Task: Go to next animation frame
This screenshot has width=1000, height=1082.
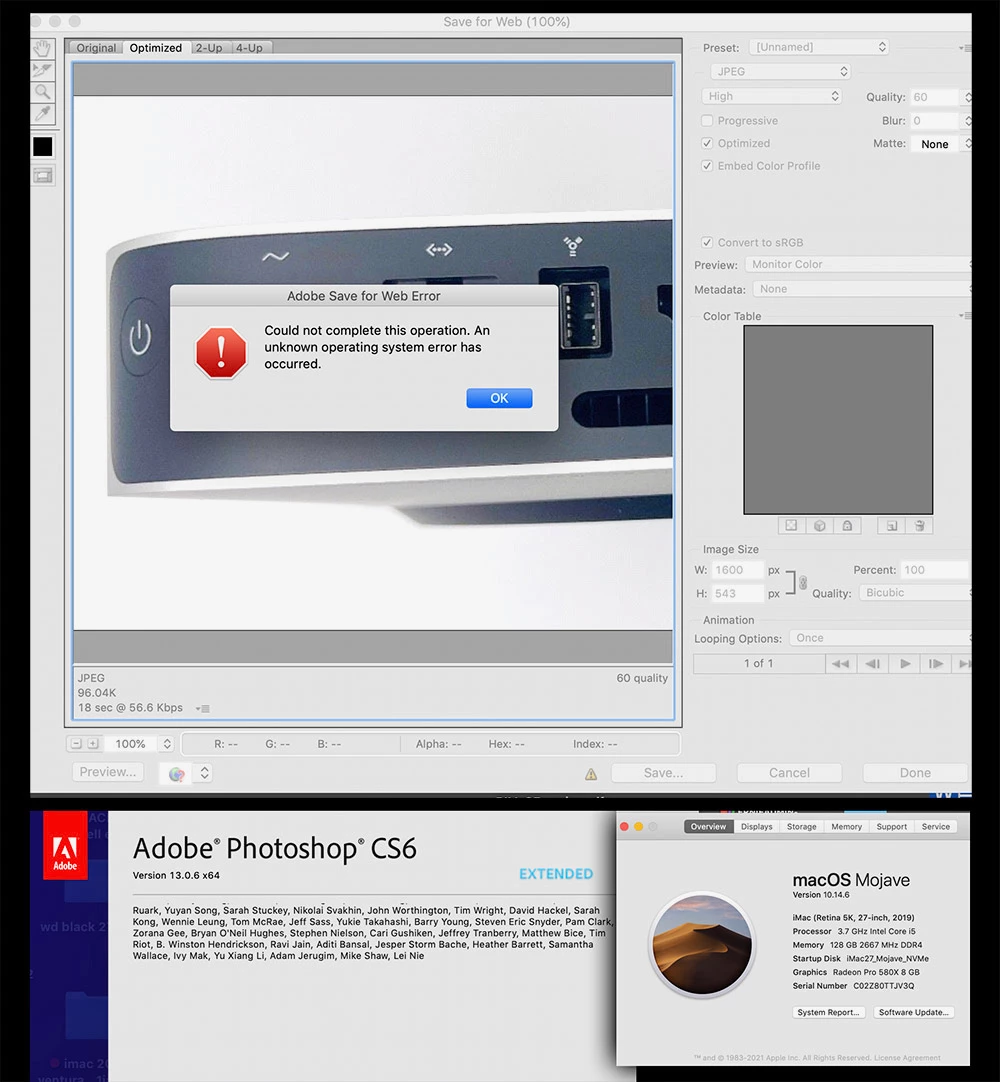Action: pyautogui.click(x=936, y=664)
